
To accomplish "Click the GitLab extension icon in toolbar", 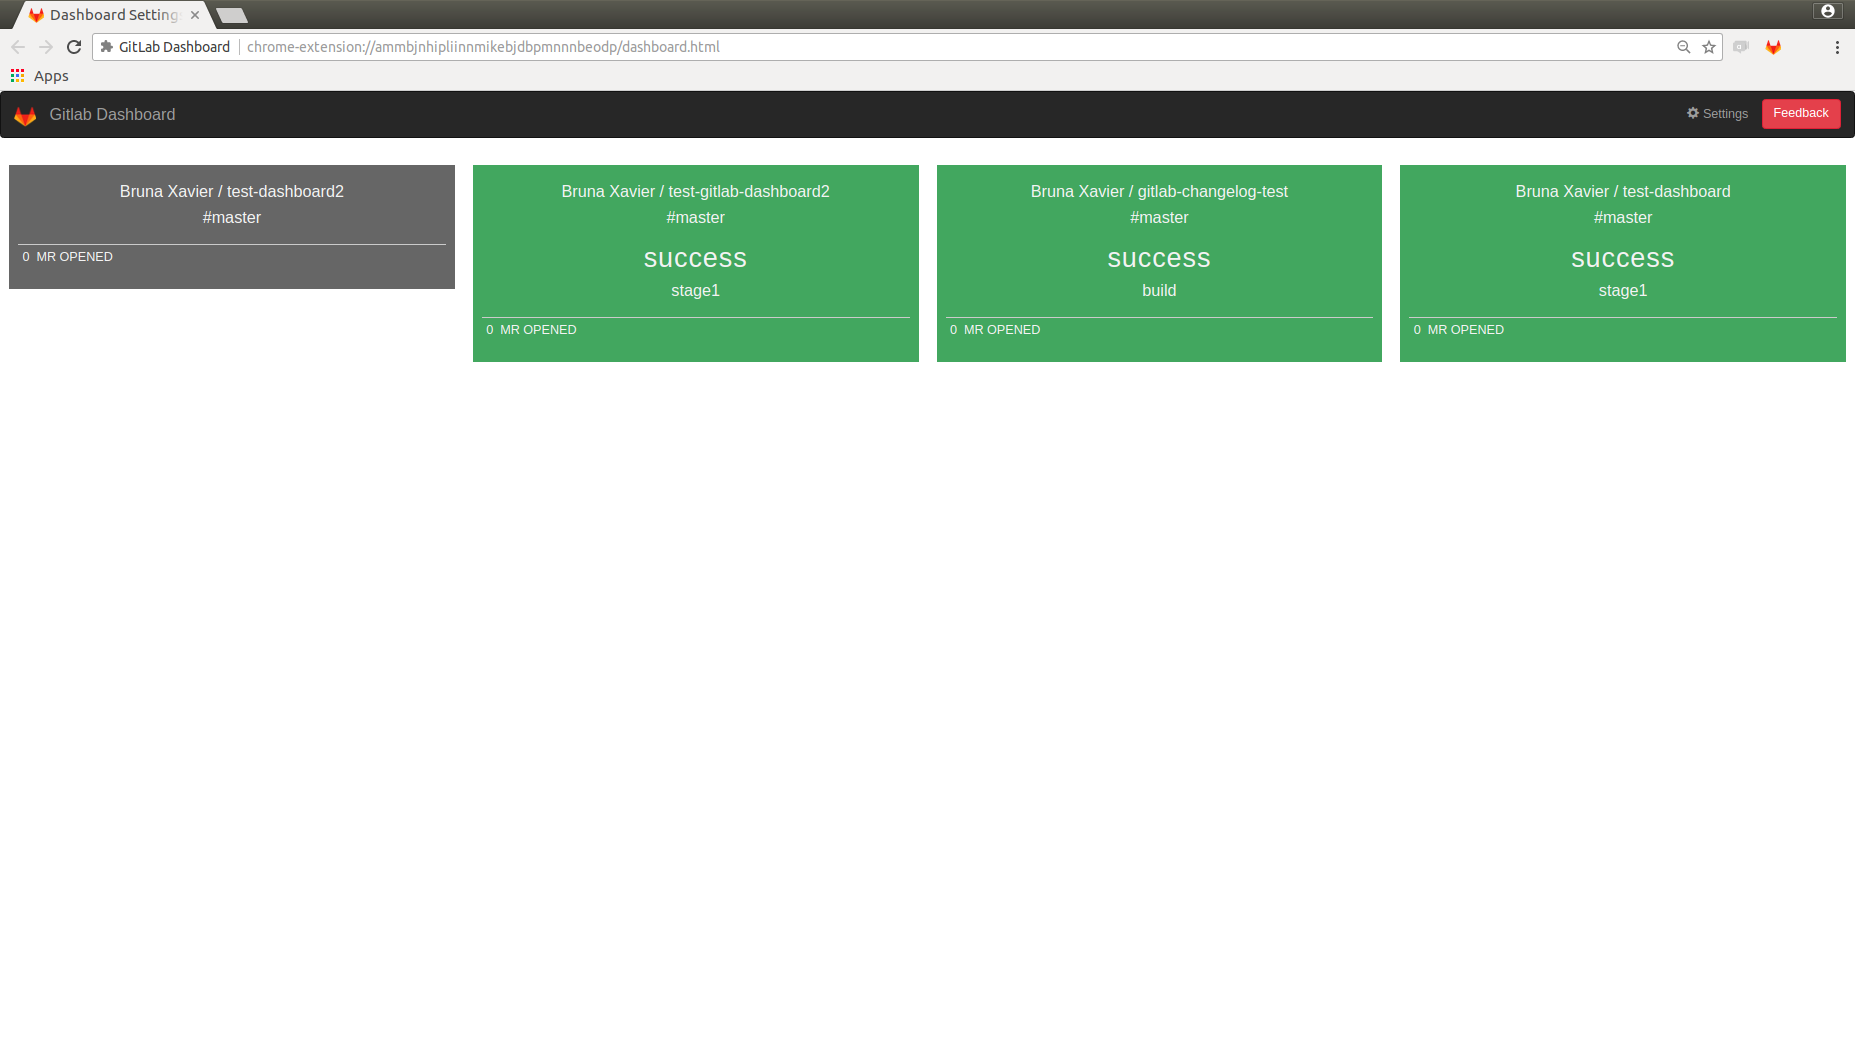I will tap(1773, 47).
